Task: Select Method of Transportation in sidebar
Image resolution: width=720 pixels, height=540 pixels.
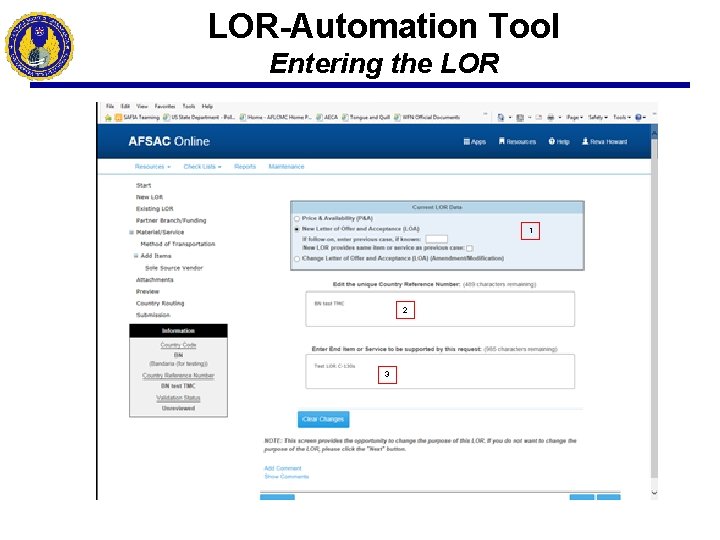Action: point(178,244)
